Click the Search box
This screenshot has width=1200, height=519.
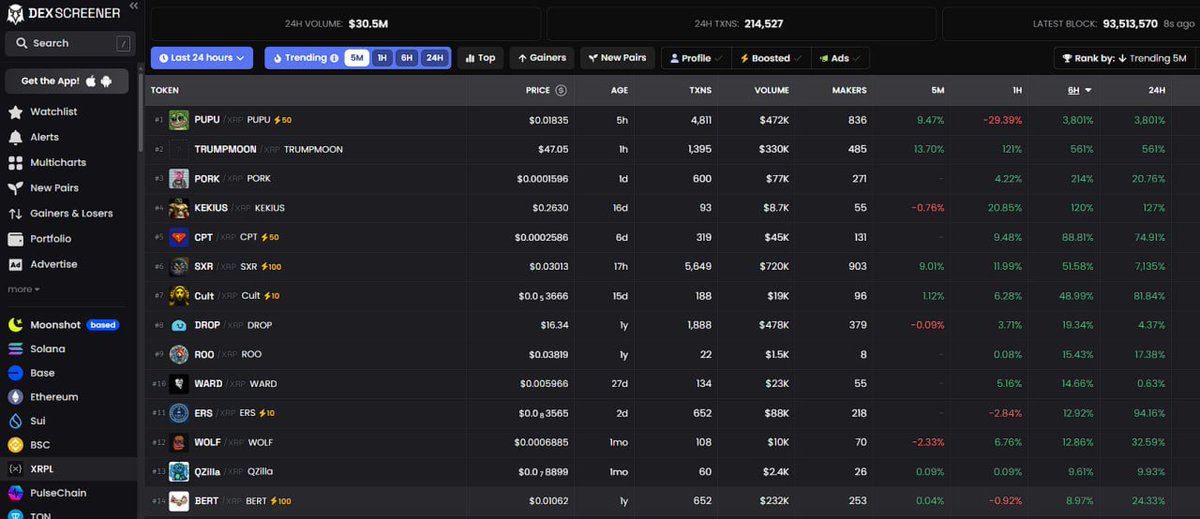[69, 43]
